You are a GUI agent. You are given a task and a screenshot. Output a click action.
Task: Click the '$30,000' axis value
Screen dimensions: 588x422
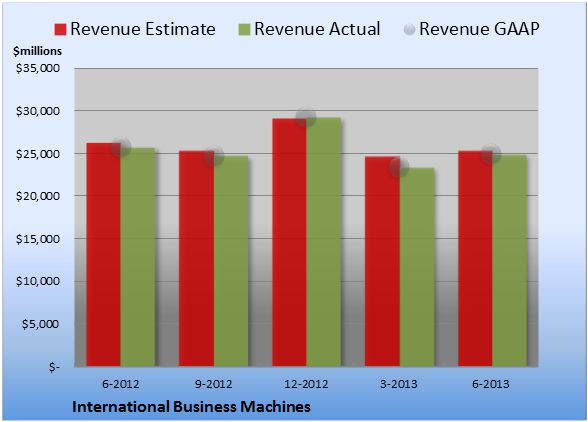(38, 111)
